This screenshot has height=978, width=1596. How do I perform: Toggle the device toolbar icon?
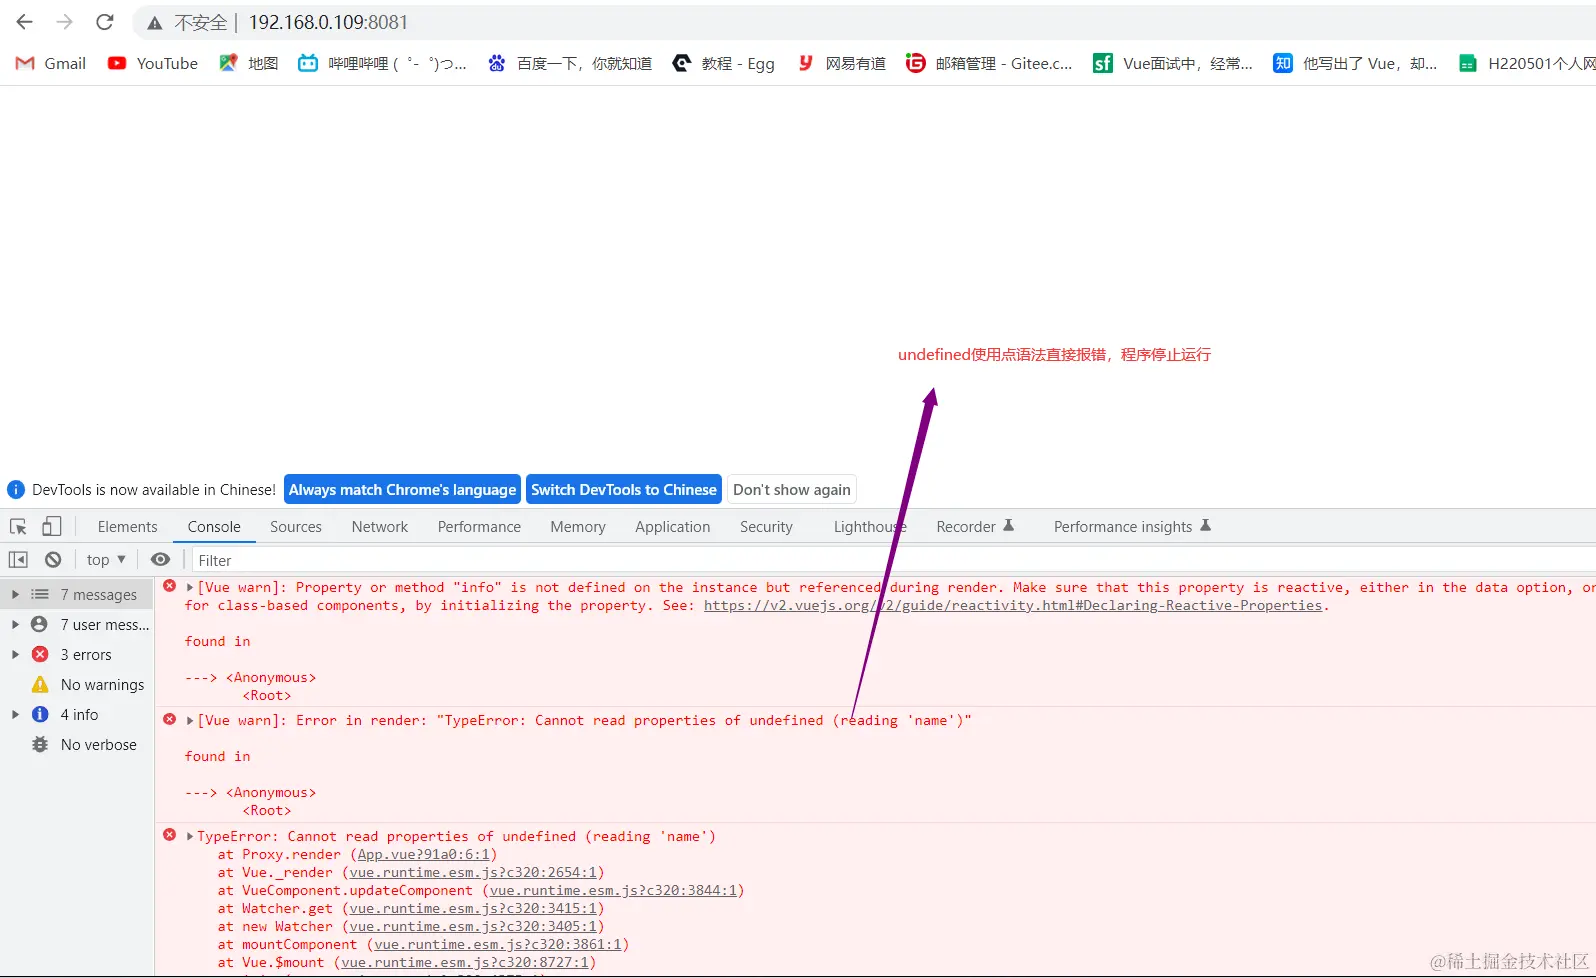pyautogui.click(x=52, y=526)
